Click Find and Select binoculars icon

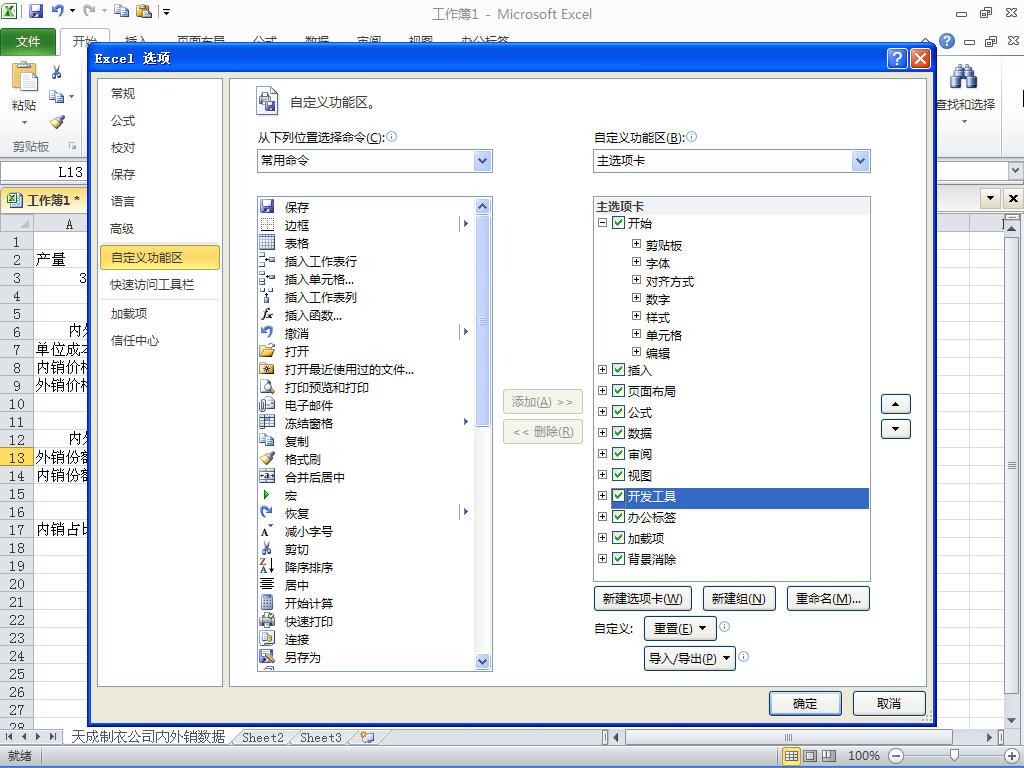tap(963, 77)
